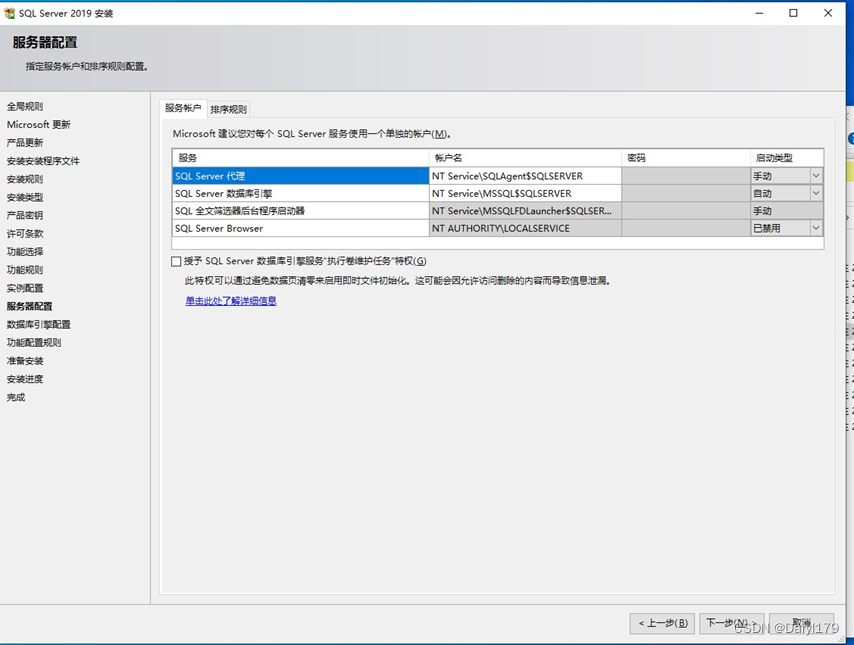The image size is (854, 645).
Task: Tick the 执行卷维护任务 privilege checkbox
Action: [x=176, y=261]
